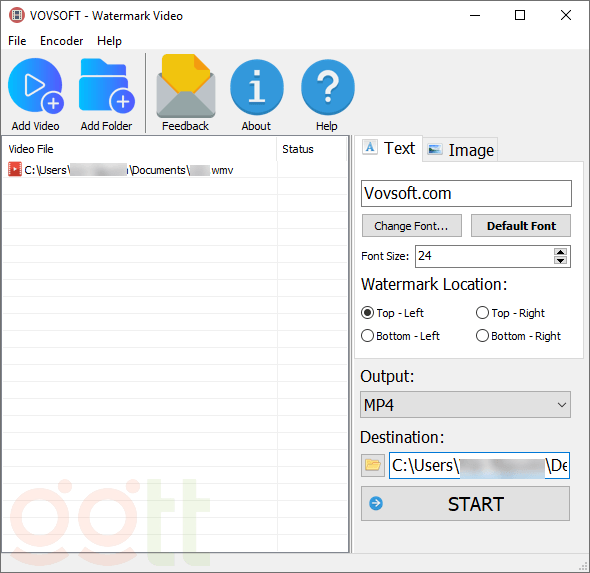Minimize the Watermark Video window
This screenshot has width=590, height=573.
click(x=475, y=15)
